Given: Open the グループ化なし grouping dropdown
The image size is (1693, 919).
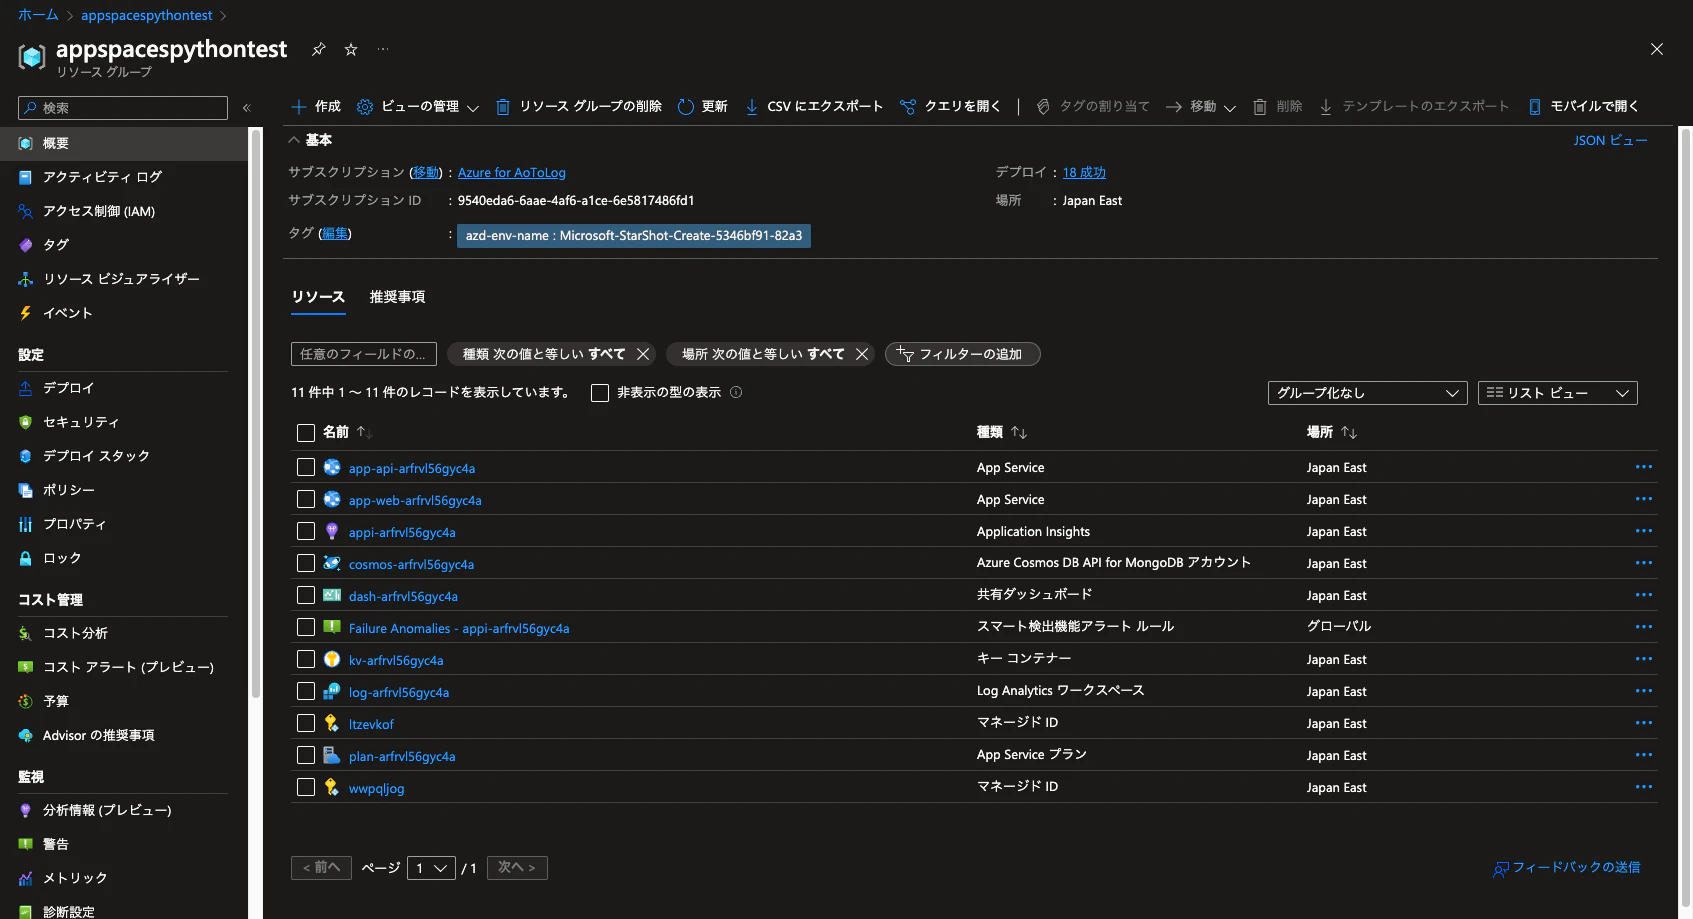Looking at the screenshot, I should click(1367, 393).
